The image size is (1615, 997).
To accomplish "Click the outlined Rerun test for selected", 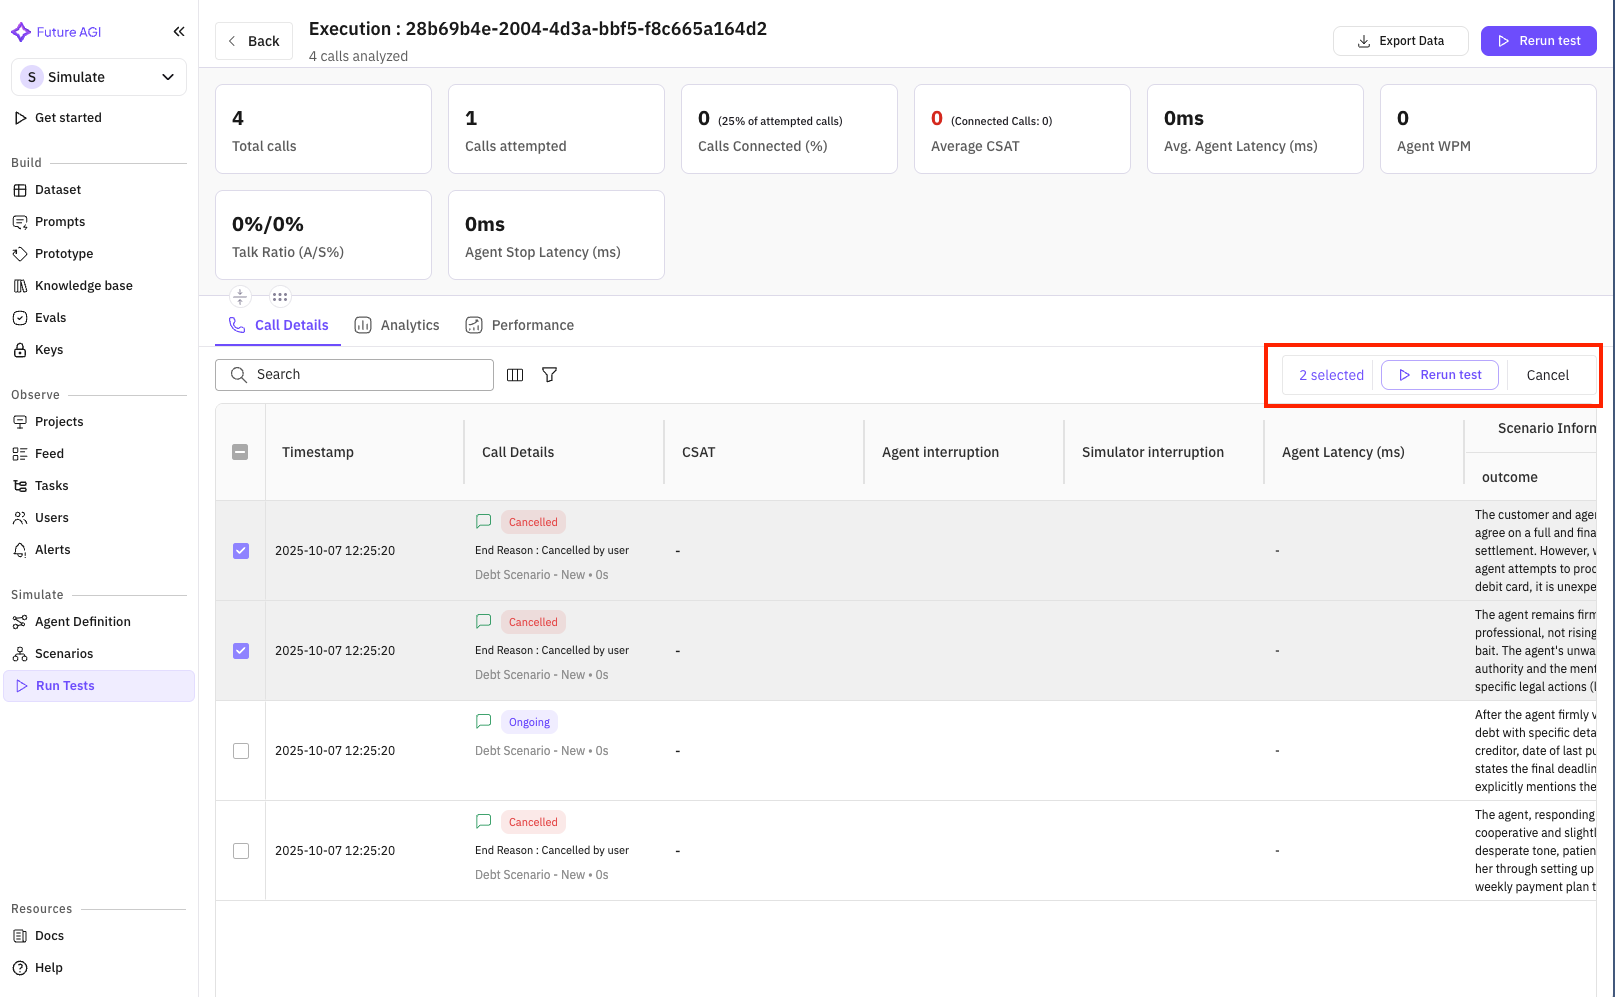I will (1439, 375).
